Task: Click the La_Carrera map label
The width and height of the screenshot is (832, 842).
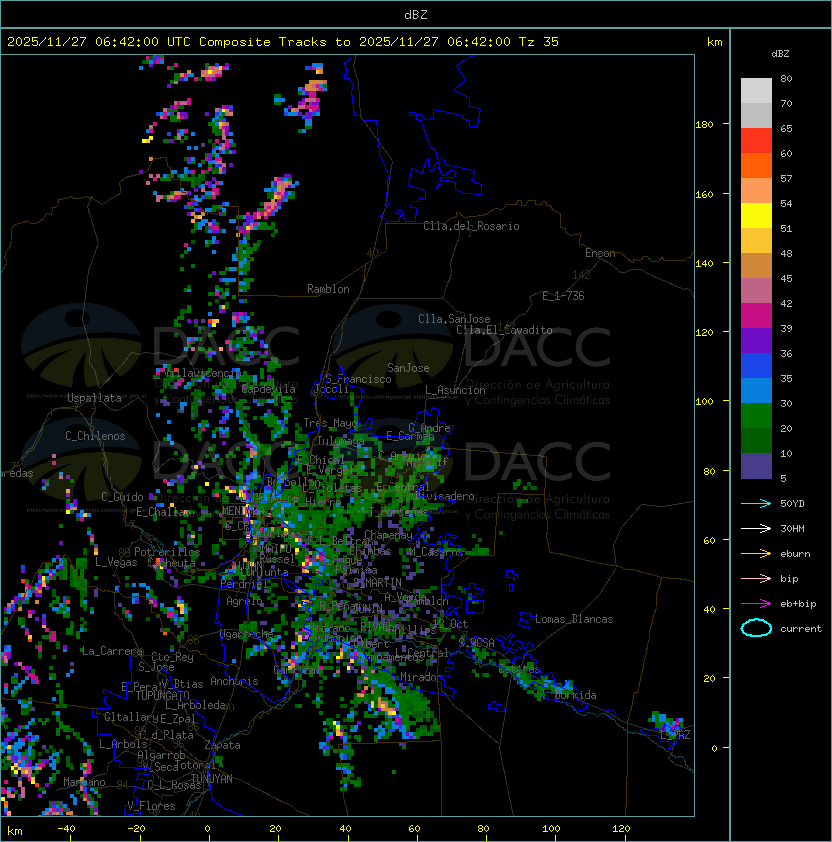Action: (112, 651)
